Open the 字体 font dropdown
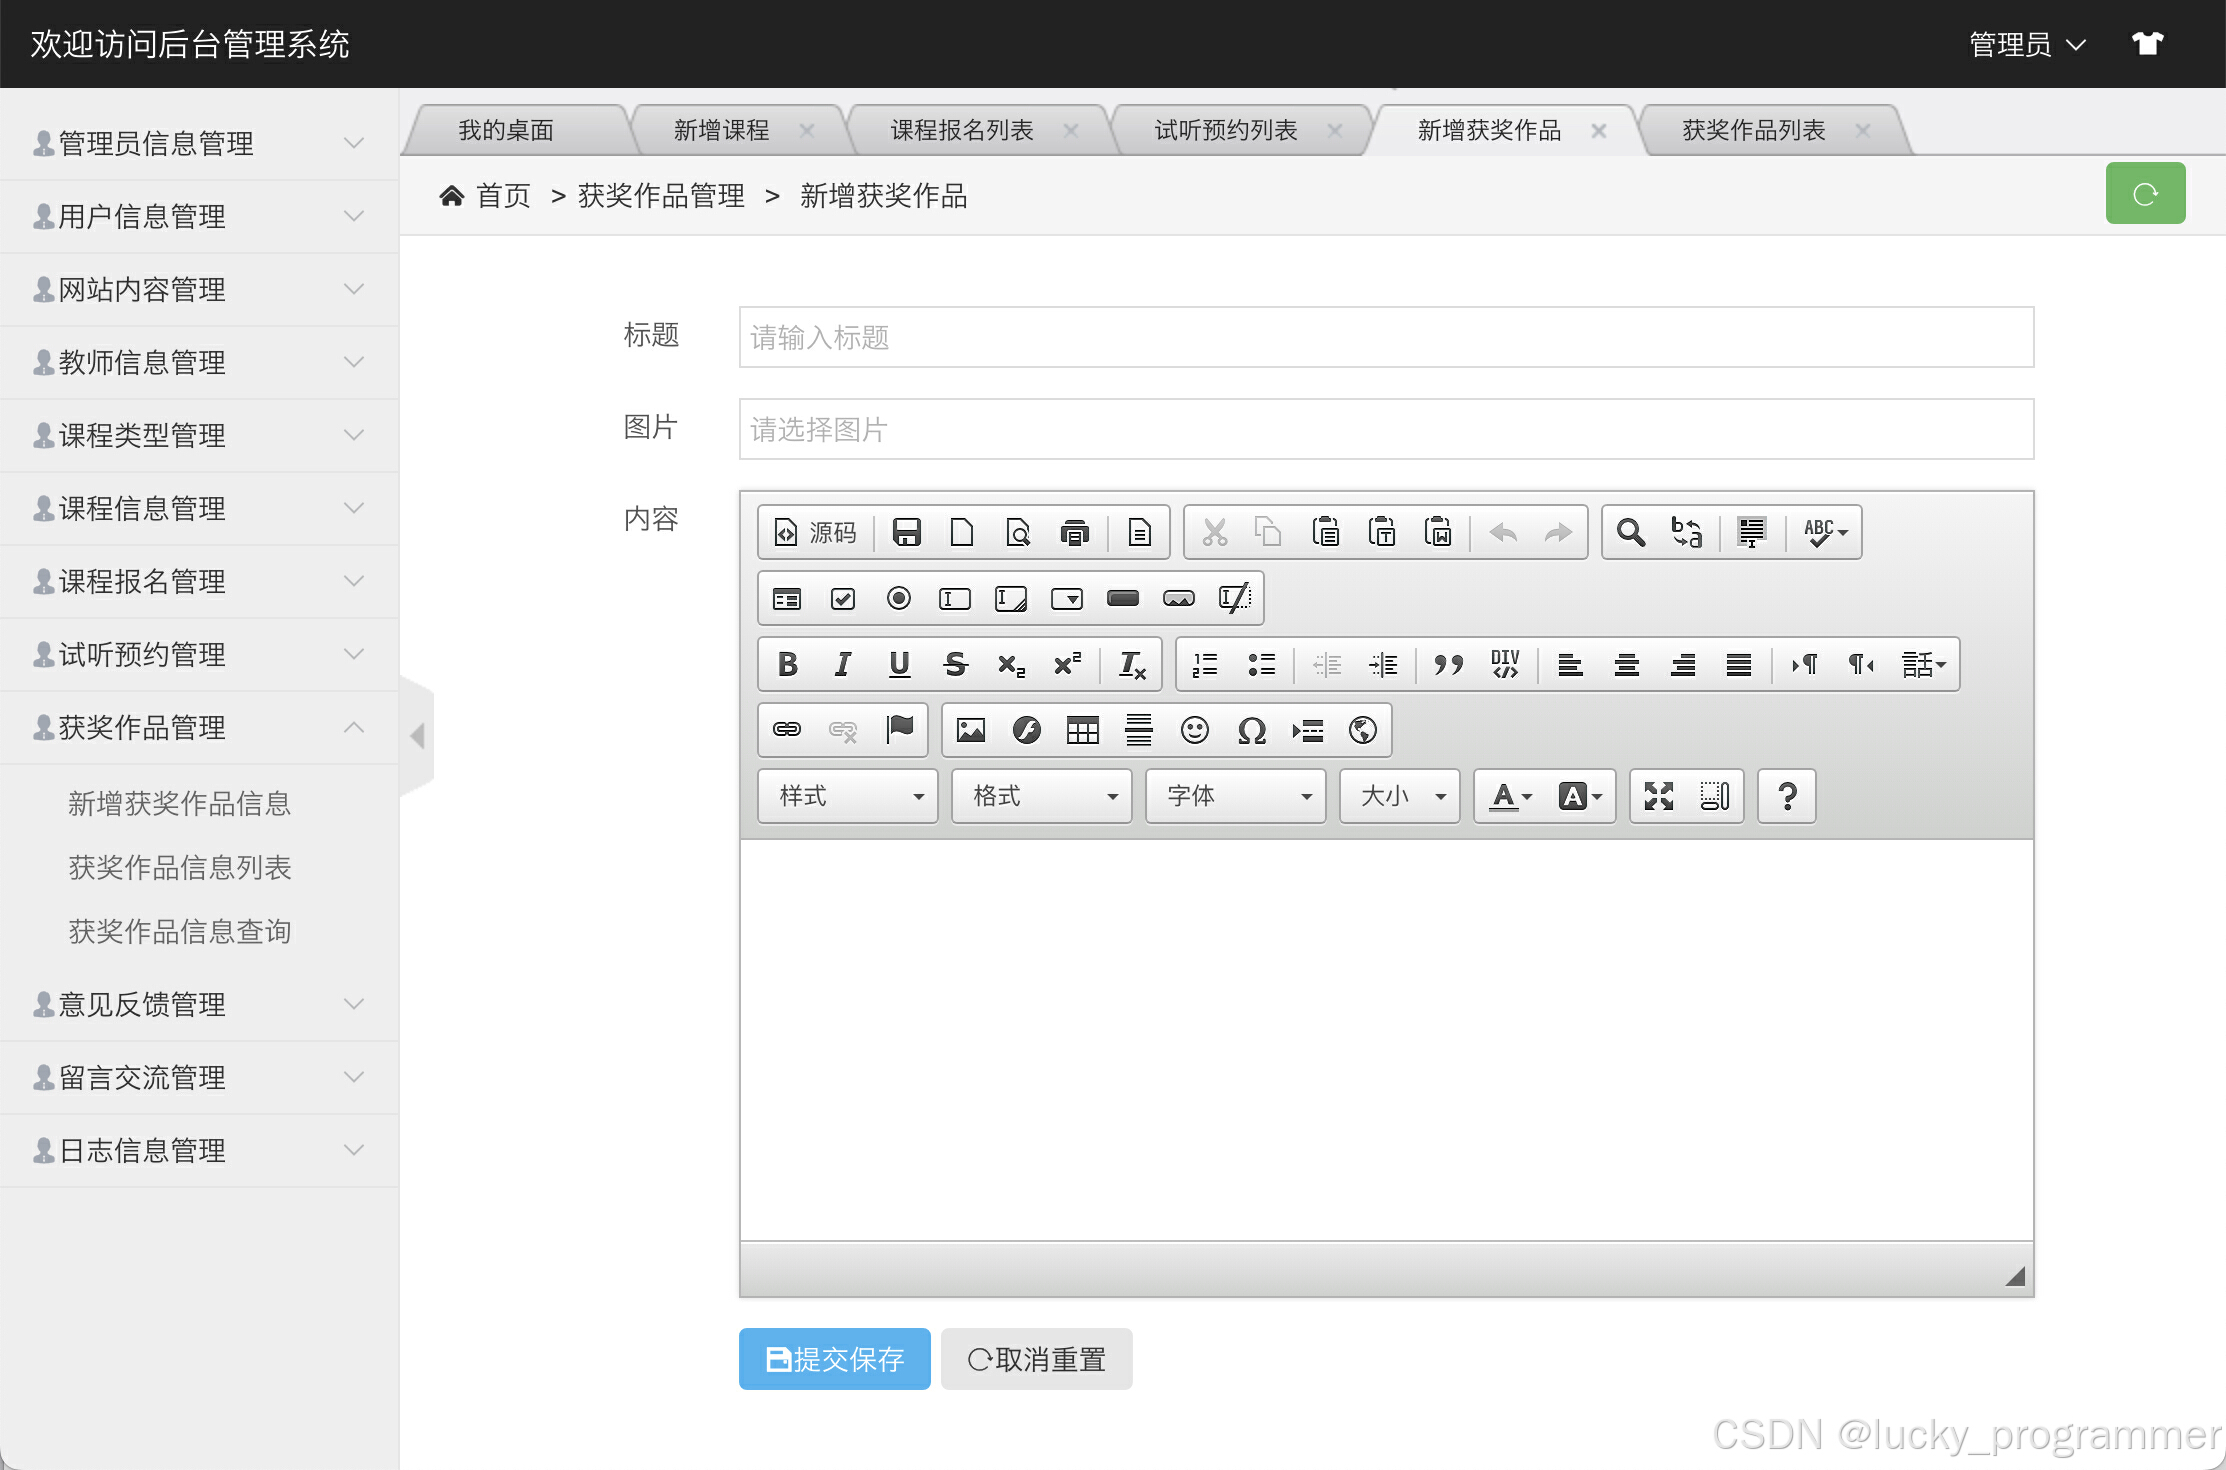 click(1236, 797)
